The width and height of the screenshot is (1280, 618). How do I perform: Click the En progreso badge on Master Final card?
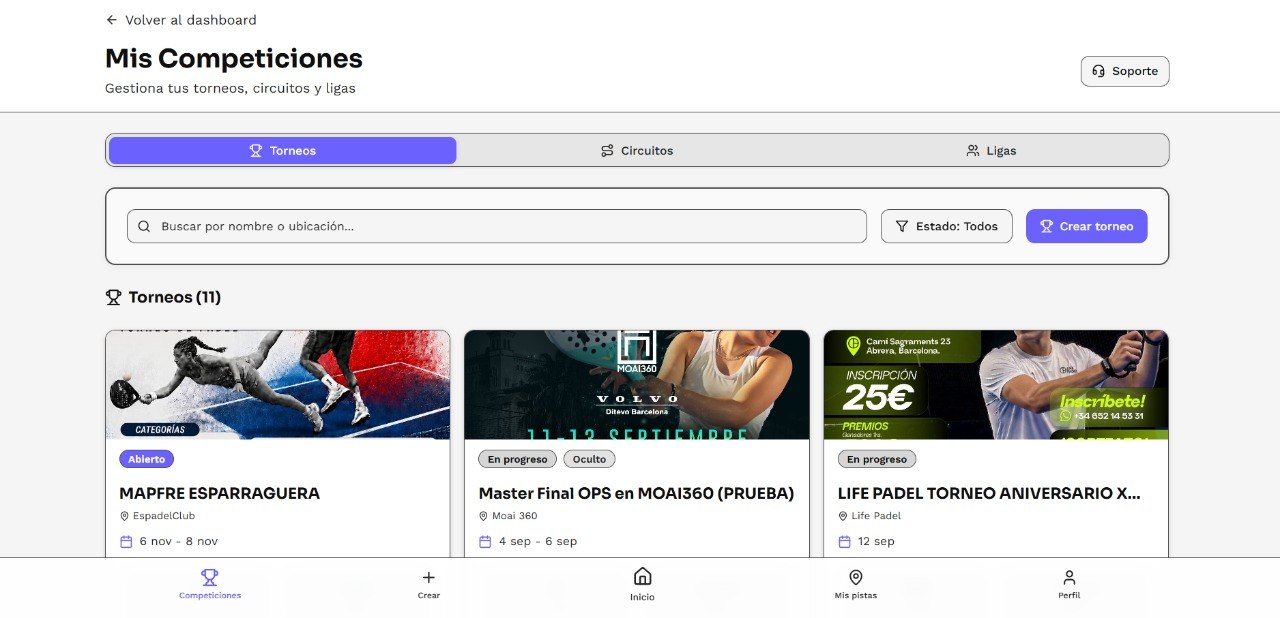click(x=518, y=459)
